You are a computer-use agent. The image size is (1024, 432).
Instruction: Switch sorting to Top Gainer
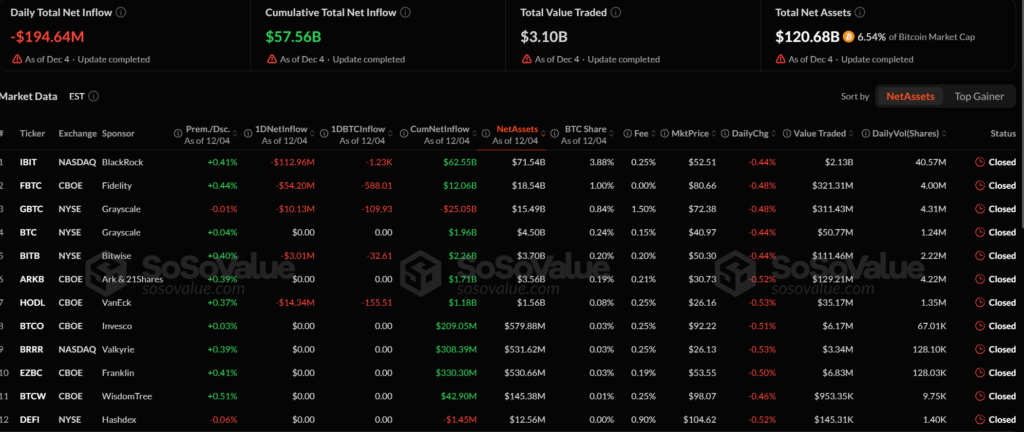[977, 97]
